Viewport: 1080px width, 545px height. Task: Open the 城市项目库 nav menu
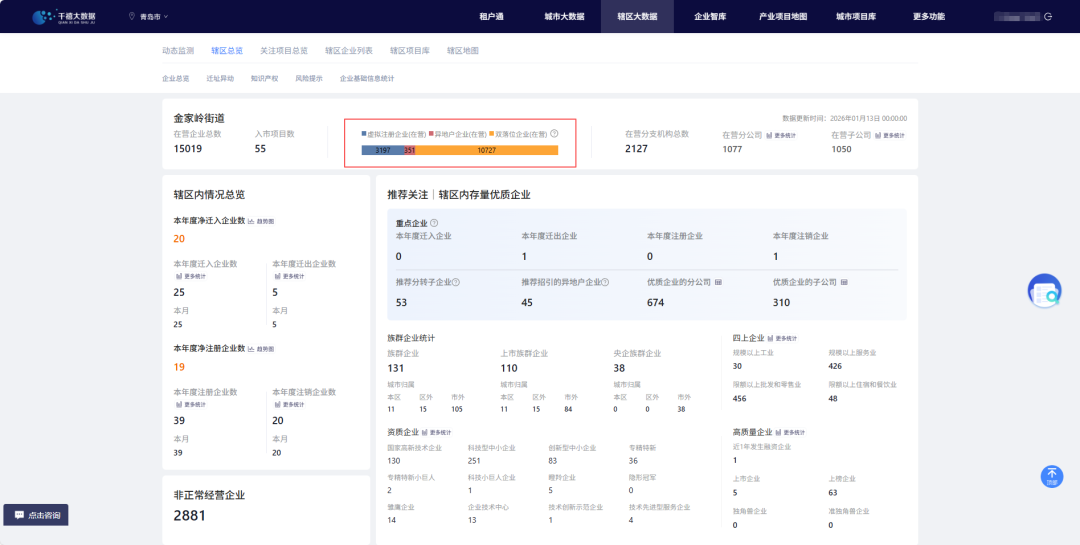856,17
